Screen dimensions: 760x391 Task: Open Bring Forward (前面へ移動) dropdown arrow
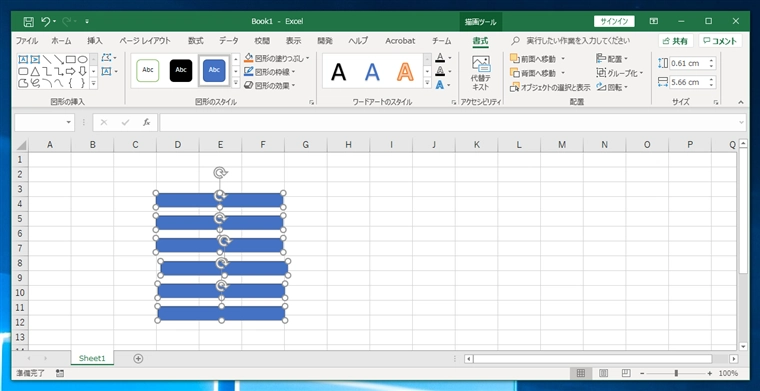click(563, 59)
